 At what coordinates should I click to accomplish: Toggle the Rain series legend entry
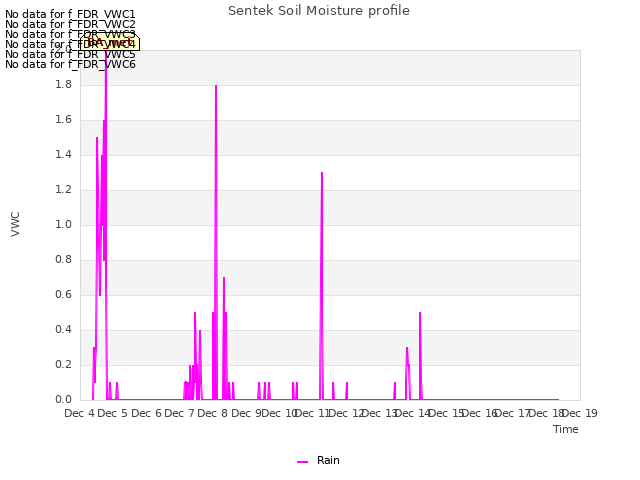point(318,460)
